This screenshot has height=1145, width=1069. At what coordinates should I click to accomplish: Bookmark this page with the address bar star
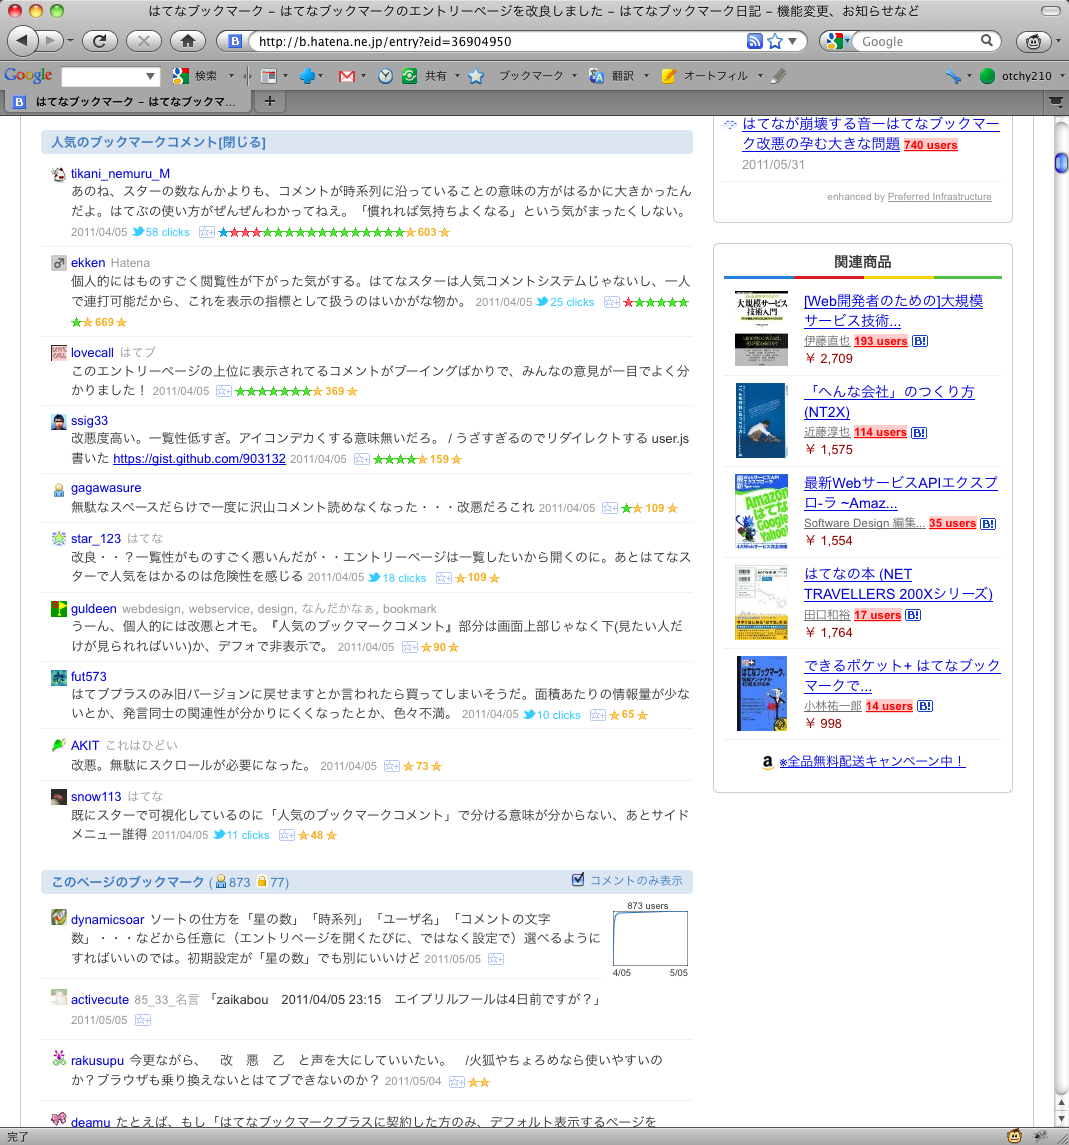775,41
